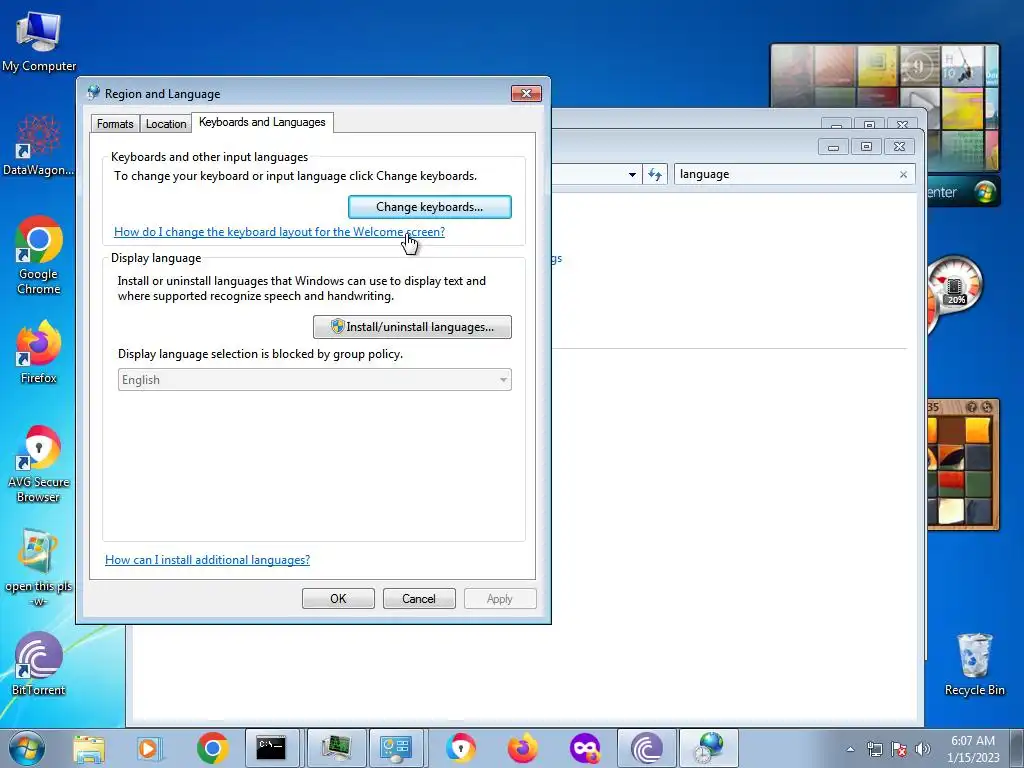Screen dimensions: 1024x768
Task: Select the Google Chrome desktop shortcut
Action: point(39,255)
